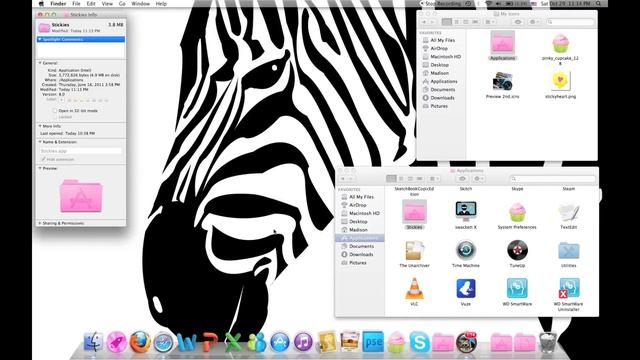Image resolution: width=640 pixels, height=360 pixels.
Task: Toggle Hide extension checkbox
Action: click(x=43, y=159)
